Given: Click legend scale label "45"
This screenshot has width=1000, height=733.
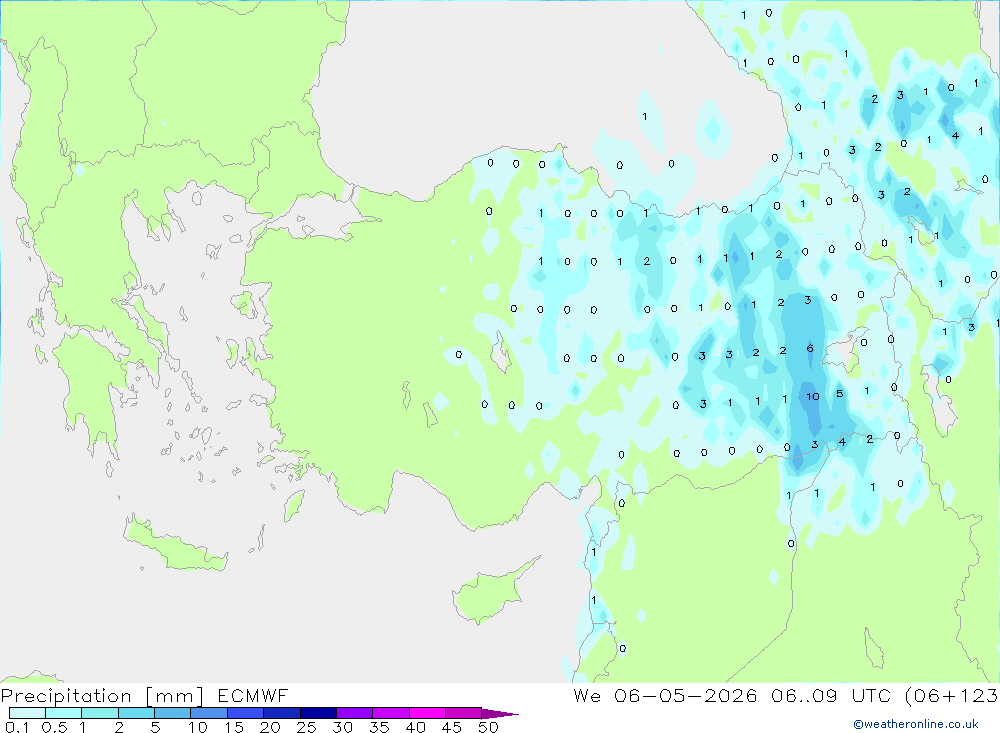Looking at the screenshot, I should 452,727.
